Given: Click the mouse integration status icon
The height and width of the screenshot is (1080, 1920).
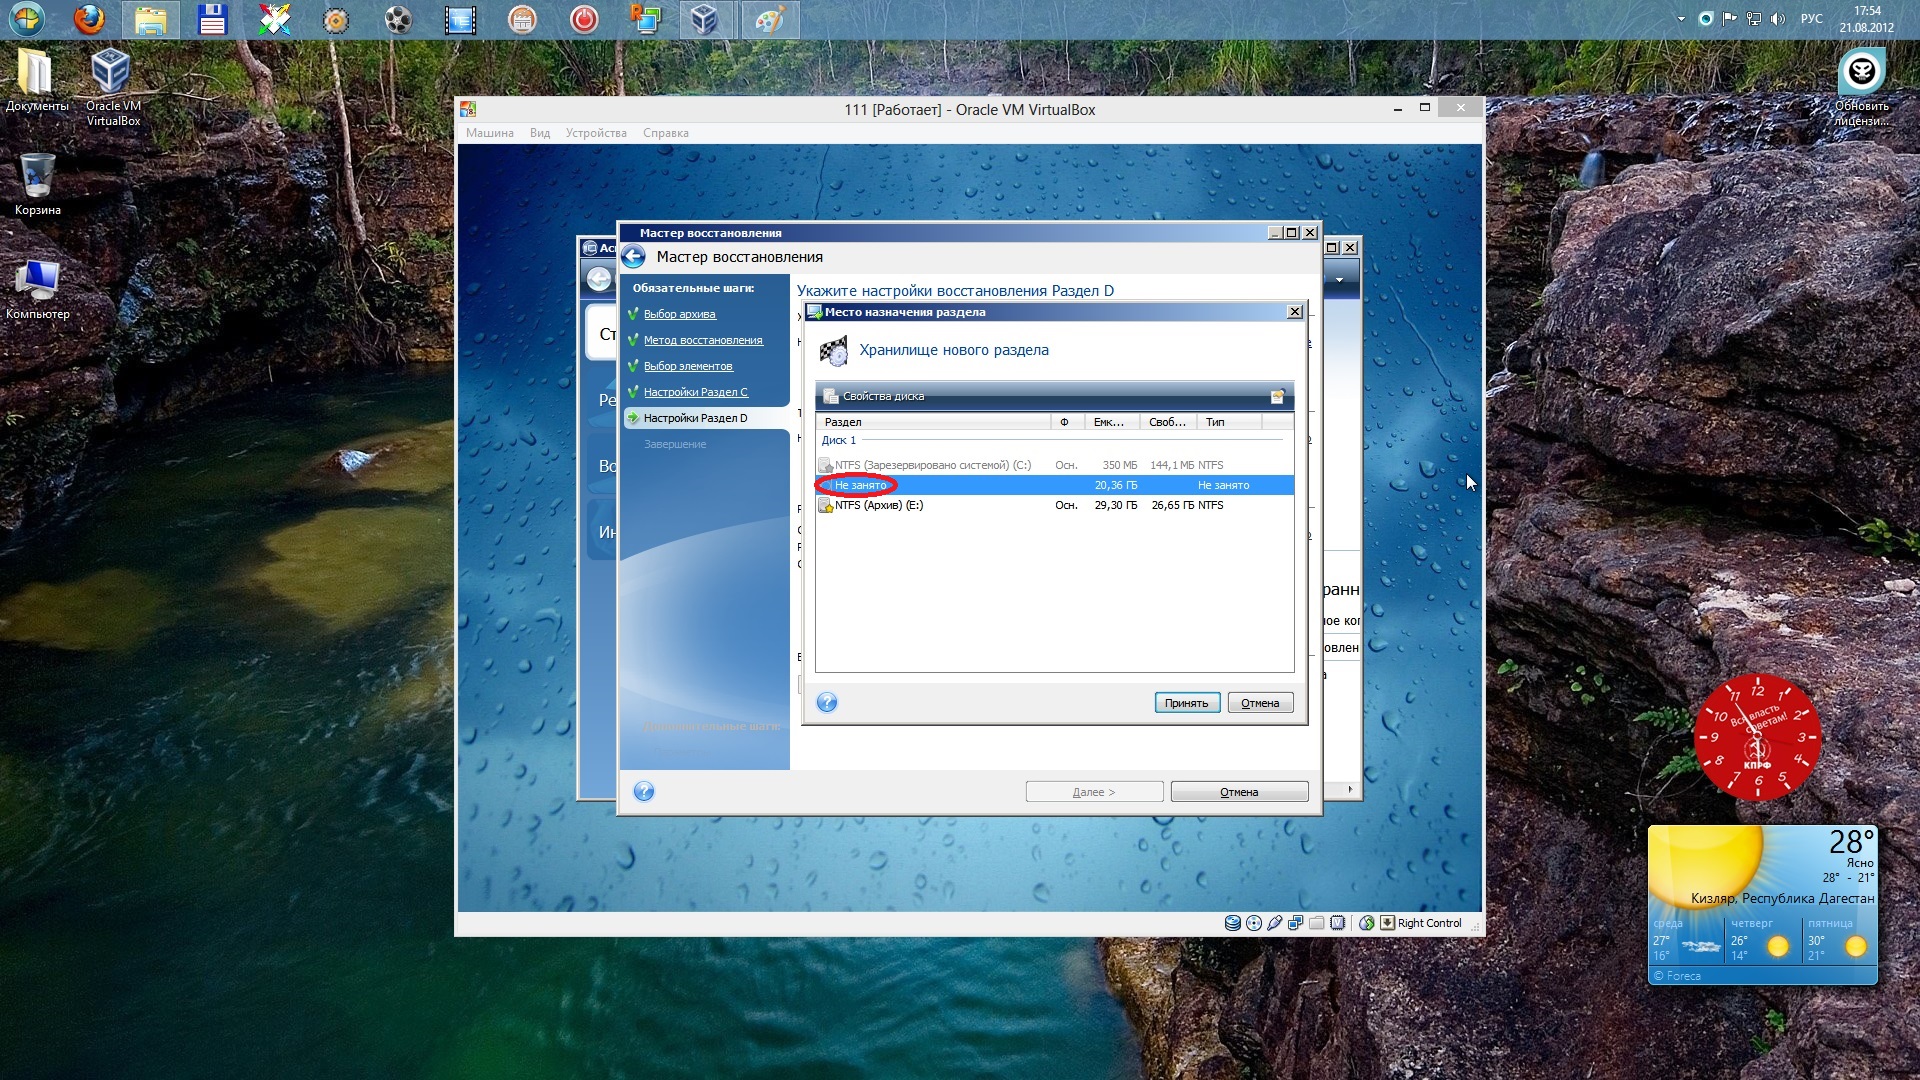Looking at the screenshot, I should [1367, 923].
